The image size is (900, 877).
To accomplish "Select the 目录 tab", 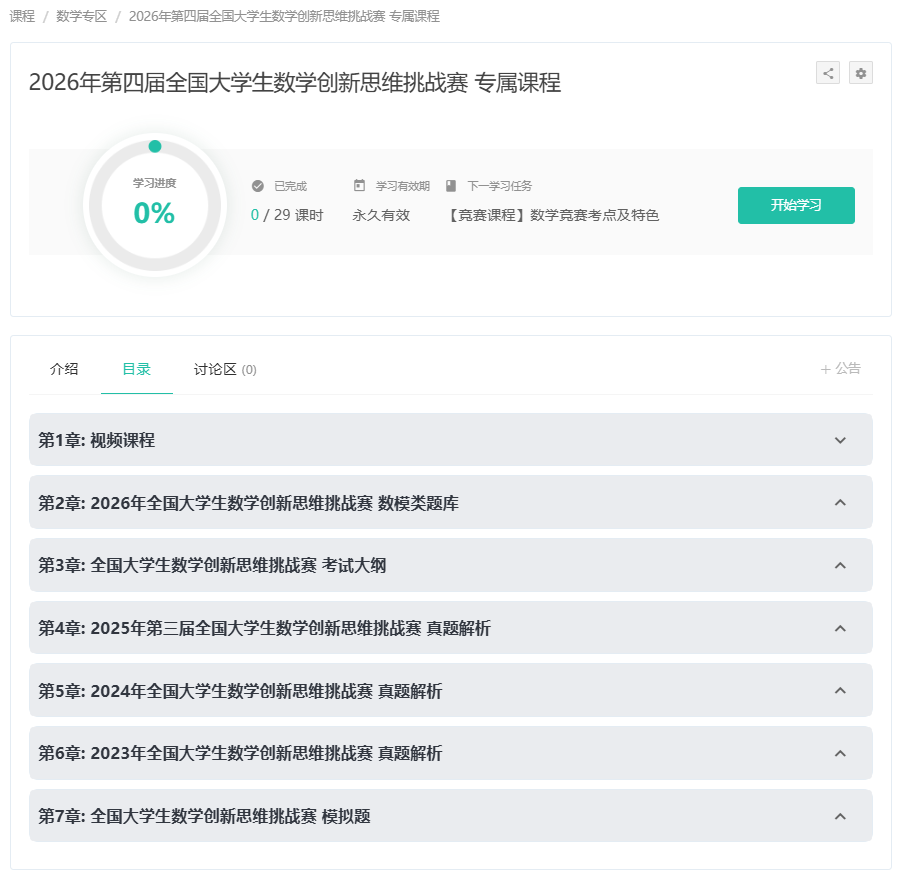I will pos(136,369).
